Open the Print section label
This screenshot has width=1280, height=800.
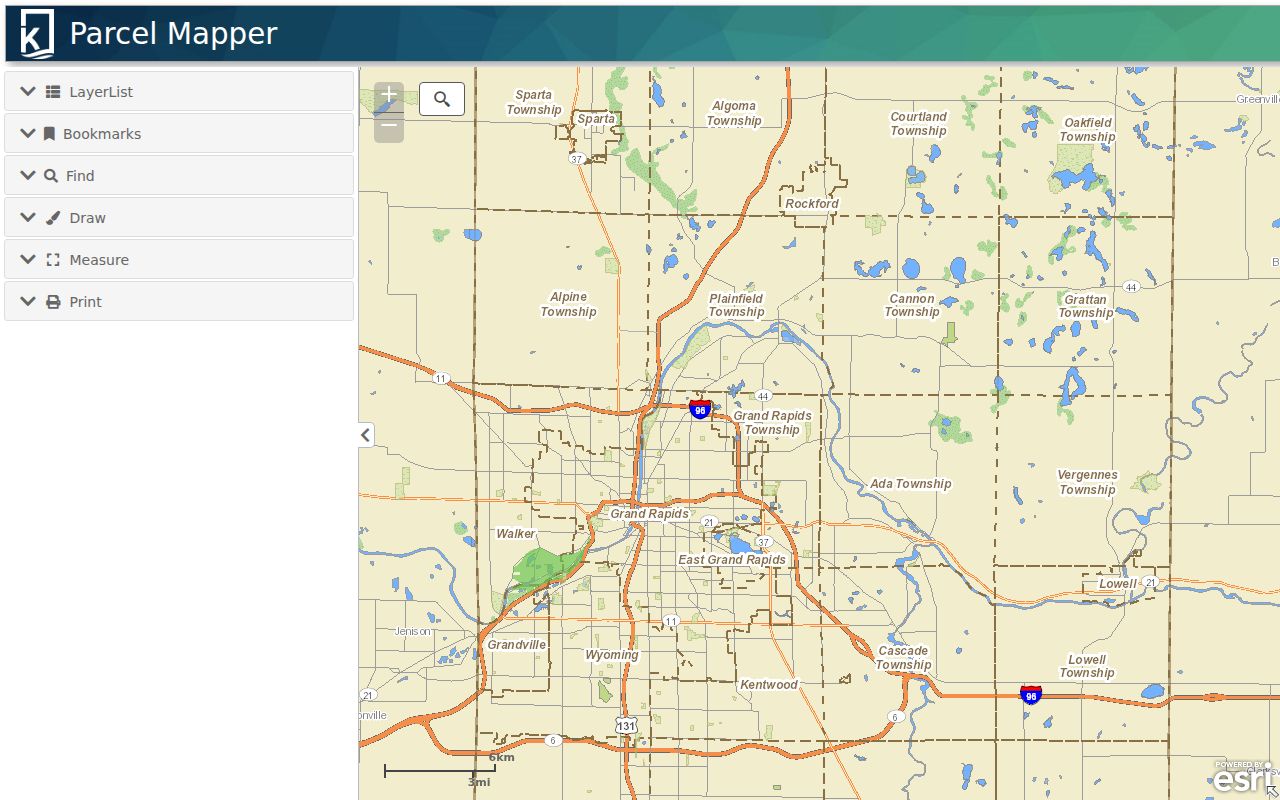(85, 302)
